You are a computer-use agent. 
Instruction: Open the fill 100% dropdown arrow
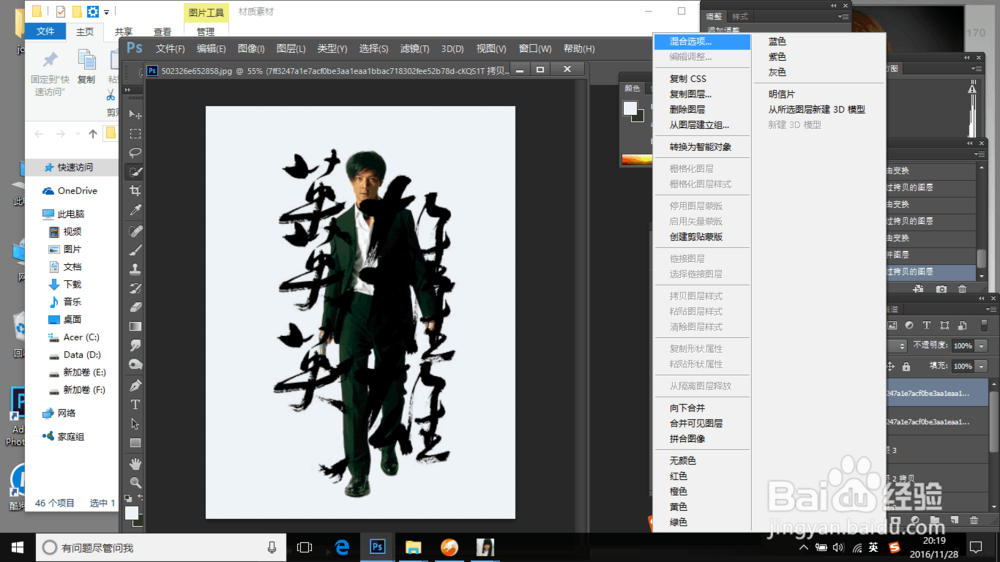[982, 366]
